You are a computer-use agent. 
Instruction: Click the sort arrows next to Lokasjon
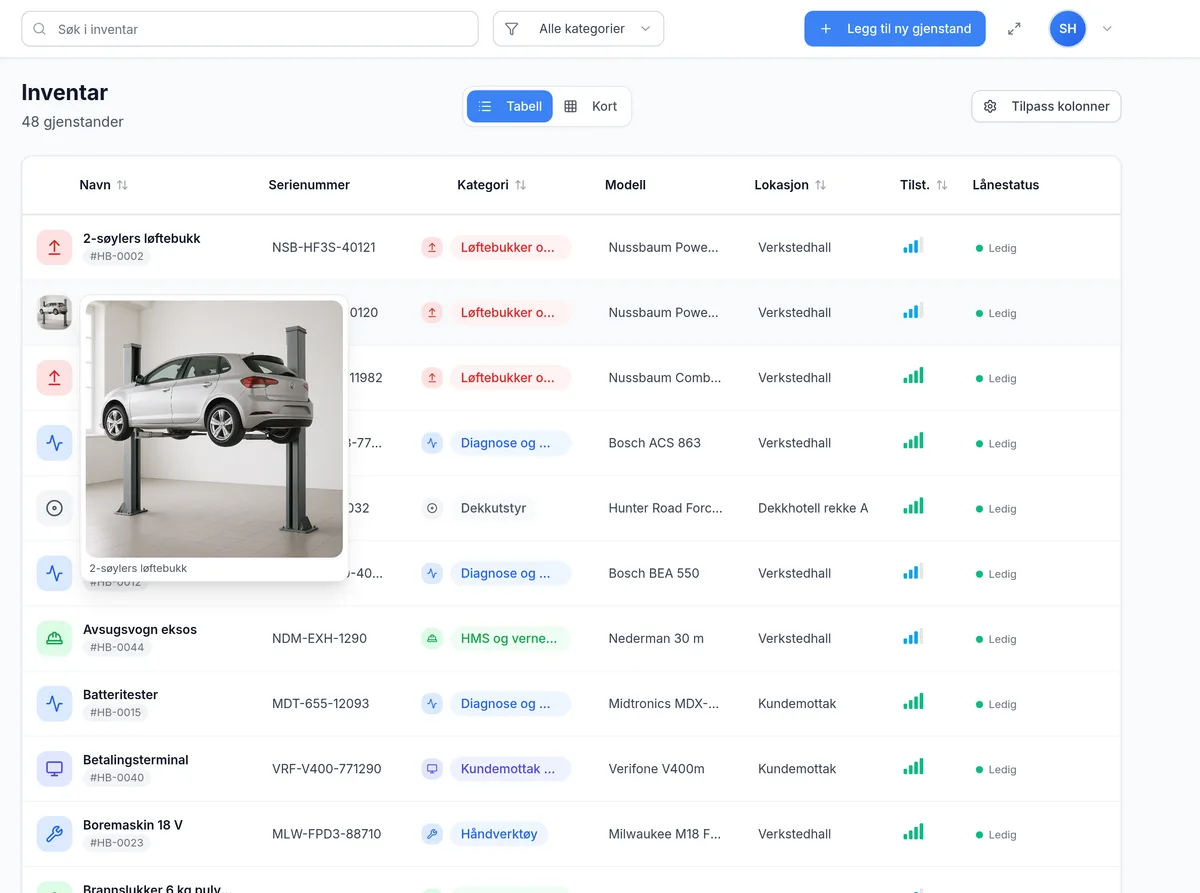[820, 185]
